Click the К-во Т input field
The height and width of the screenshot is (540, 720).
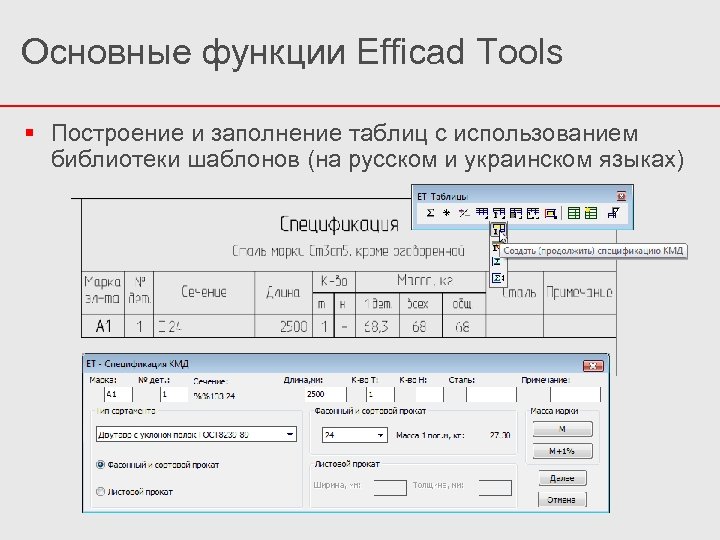[380, 394]
